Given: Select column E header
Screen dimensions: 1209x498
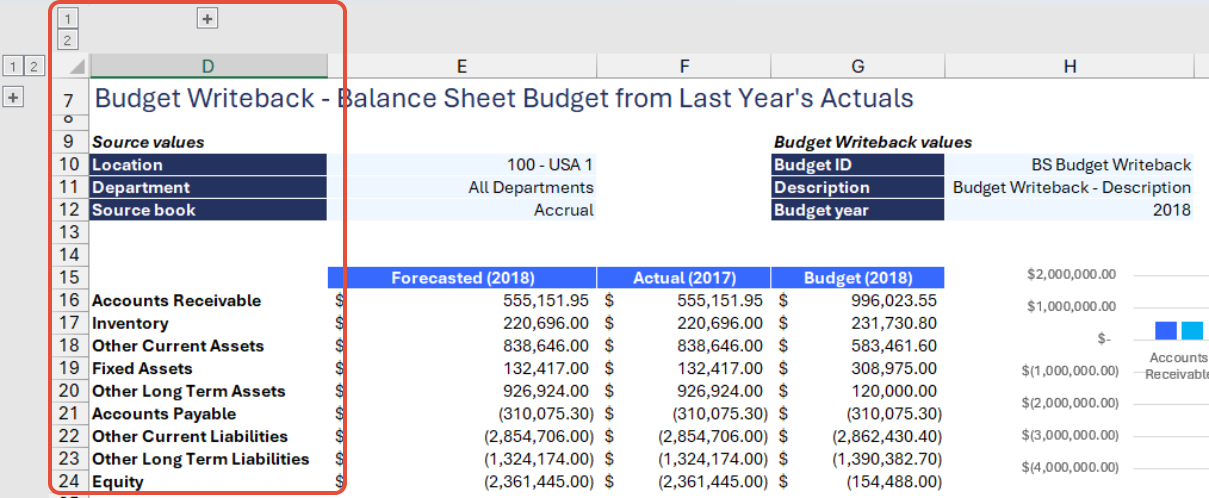Looking at the screenshot, I should pos(462,67).
